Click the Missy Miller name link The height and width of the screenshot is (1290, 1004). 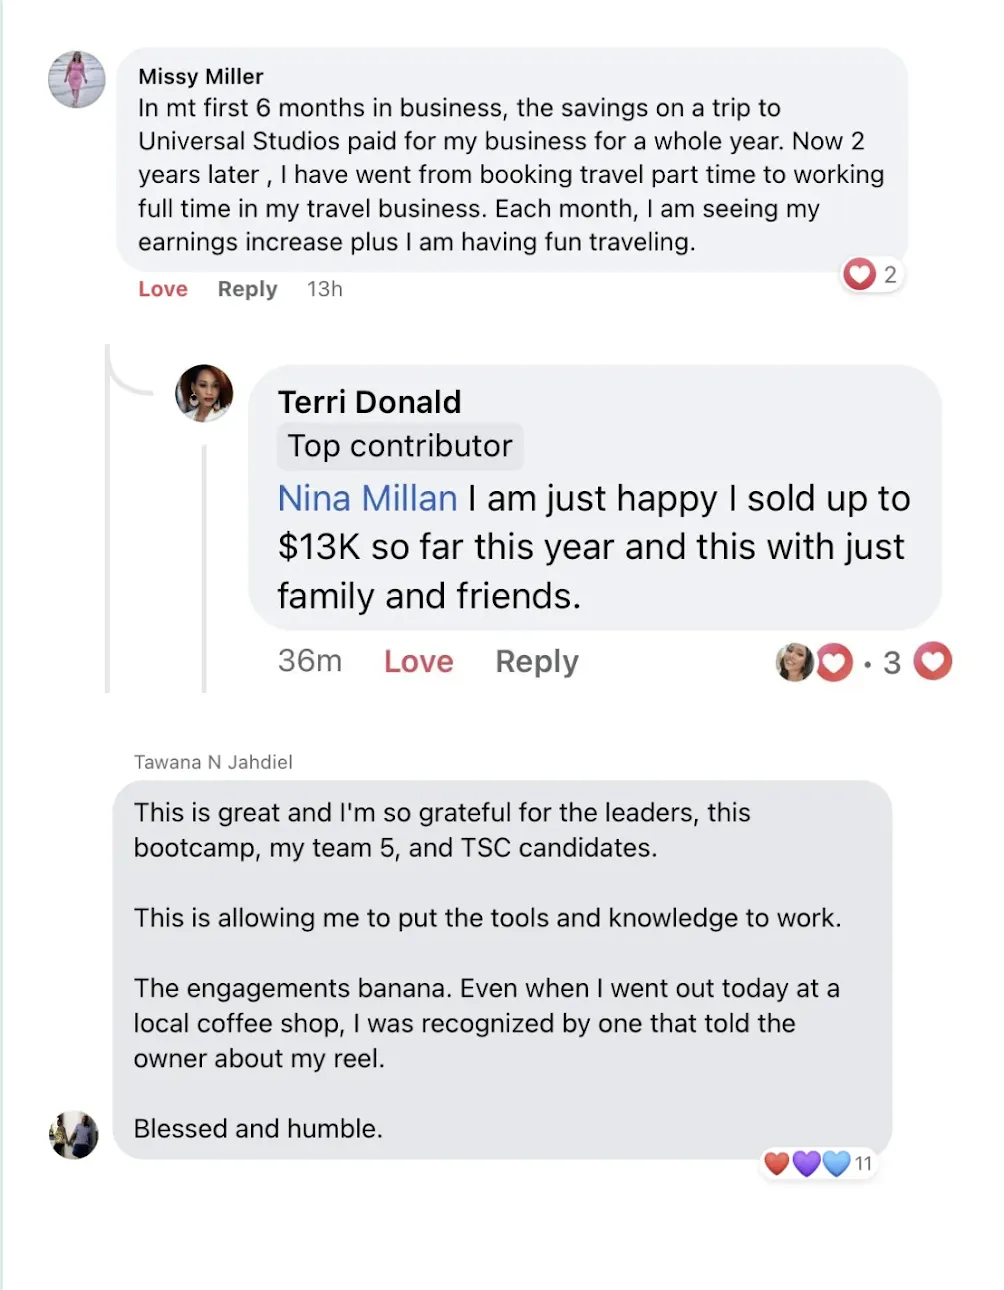[201, 77]
